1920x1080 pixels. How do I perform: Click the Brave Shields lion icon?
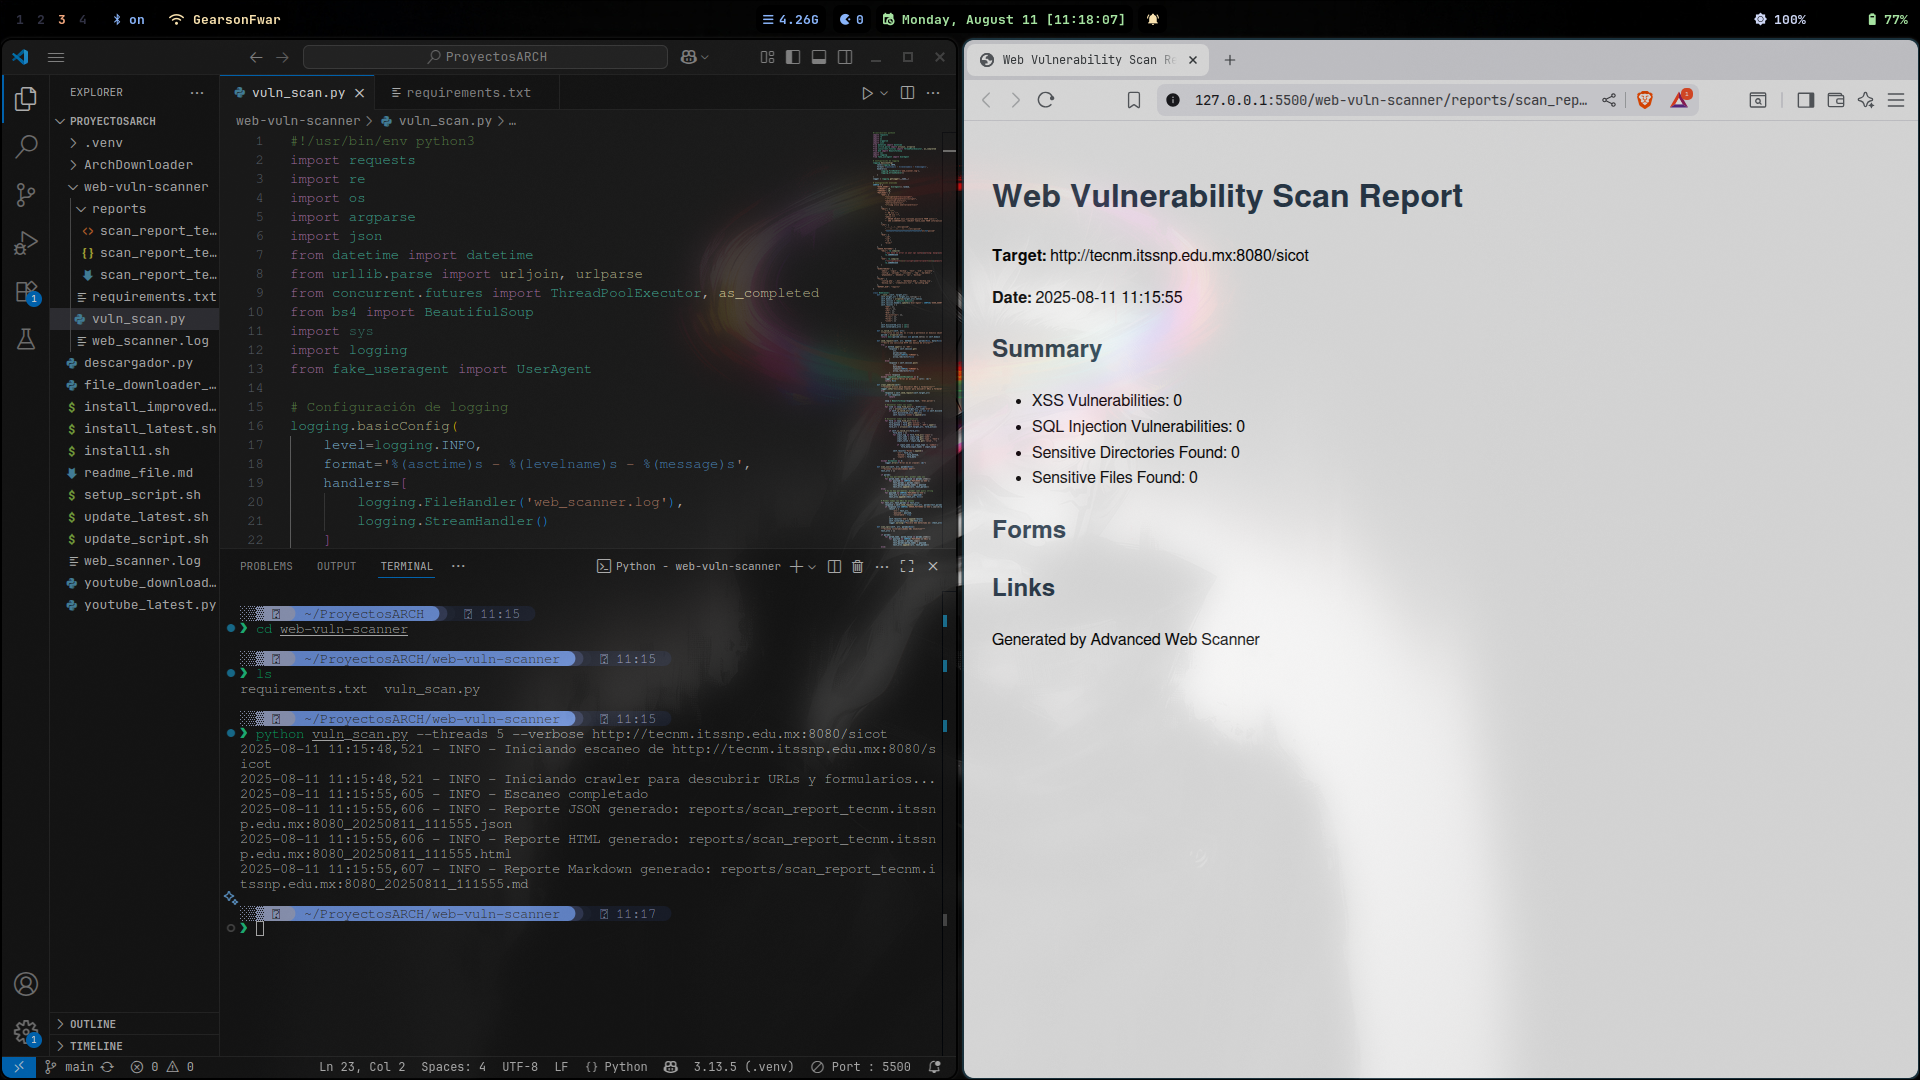click(1645, 100)
